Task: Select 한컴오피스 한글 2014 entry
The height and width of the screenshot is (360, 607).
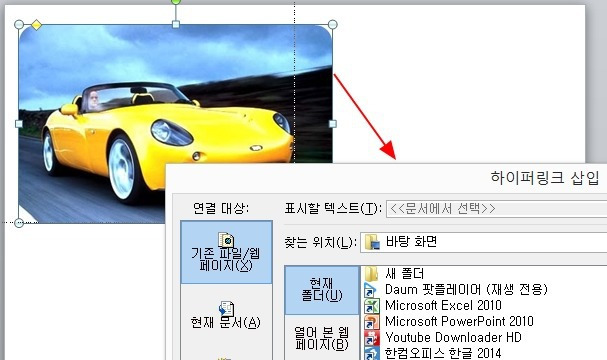Action: [x=443, y=353]
